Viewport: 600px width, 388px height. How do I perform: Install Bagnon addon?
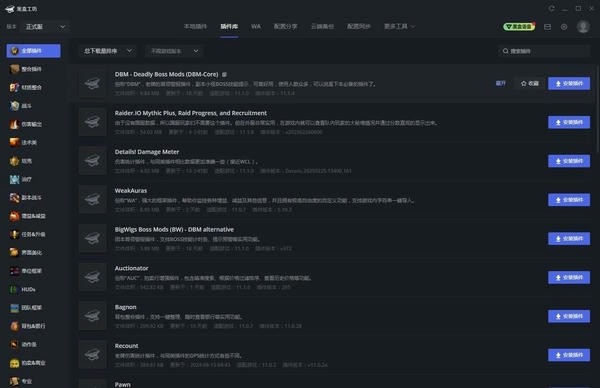(x=569, y=316)
